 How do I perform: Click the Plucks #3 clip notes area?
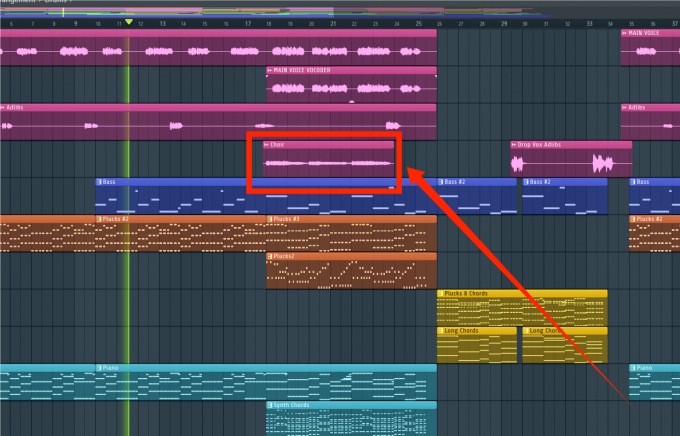click(x=351, y=237)
